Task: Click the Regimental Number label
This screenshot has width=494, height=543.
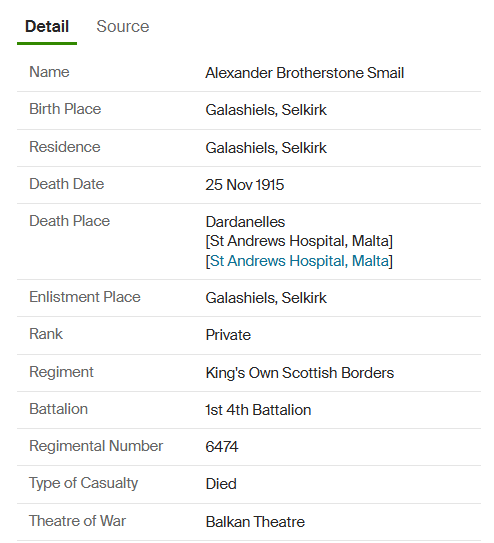Action: [96, 446]
